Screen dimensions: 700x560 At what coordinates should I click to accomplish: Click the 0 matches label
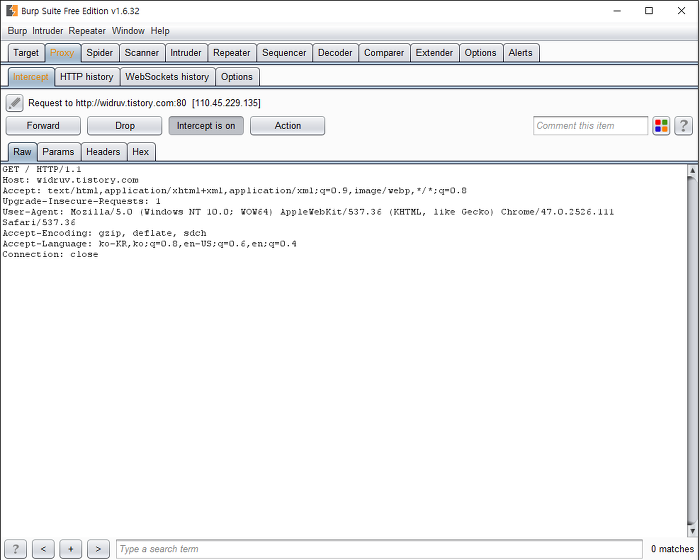point(672,549)
